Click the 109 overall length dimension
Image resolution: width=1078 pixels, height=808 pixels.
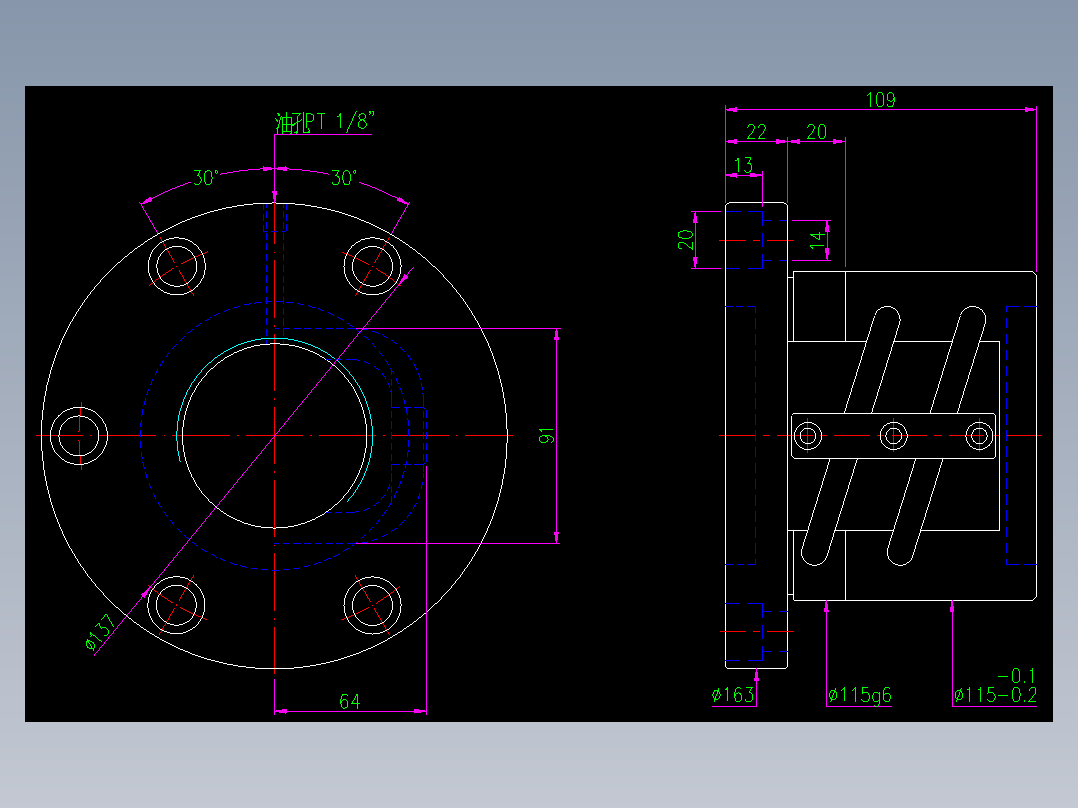coord(881,100)
